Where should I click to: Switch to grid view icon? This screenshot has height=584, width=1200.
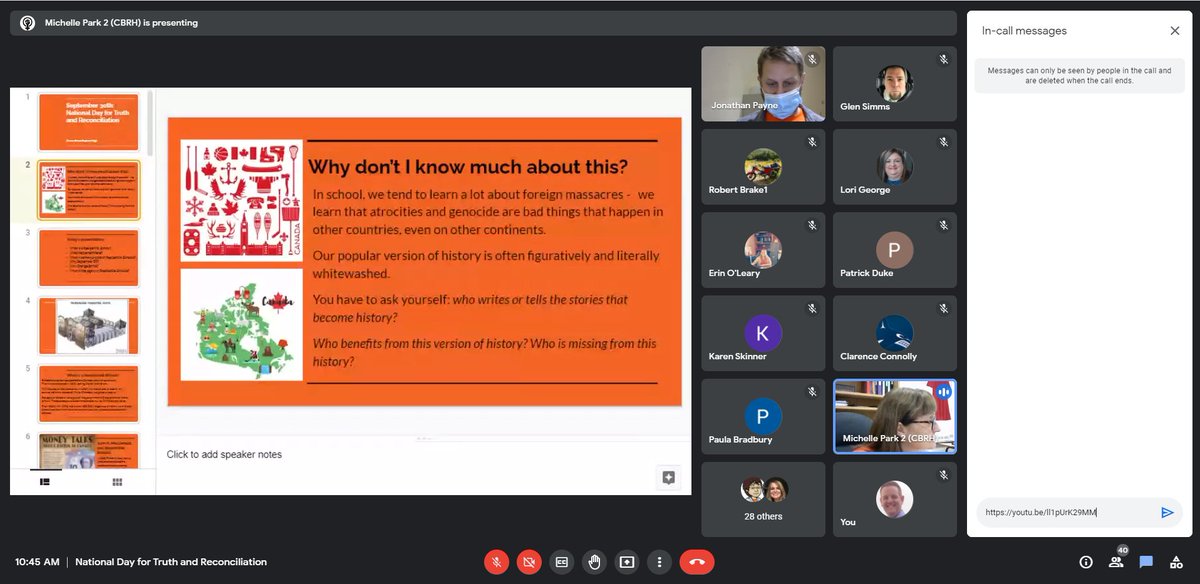[x=117, y=482]
